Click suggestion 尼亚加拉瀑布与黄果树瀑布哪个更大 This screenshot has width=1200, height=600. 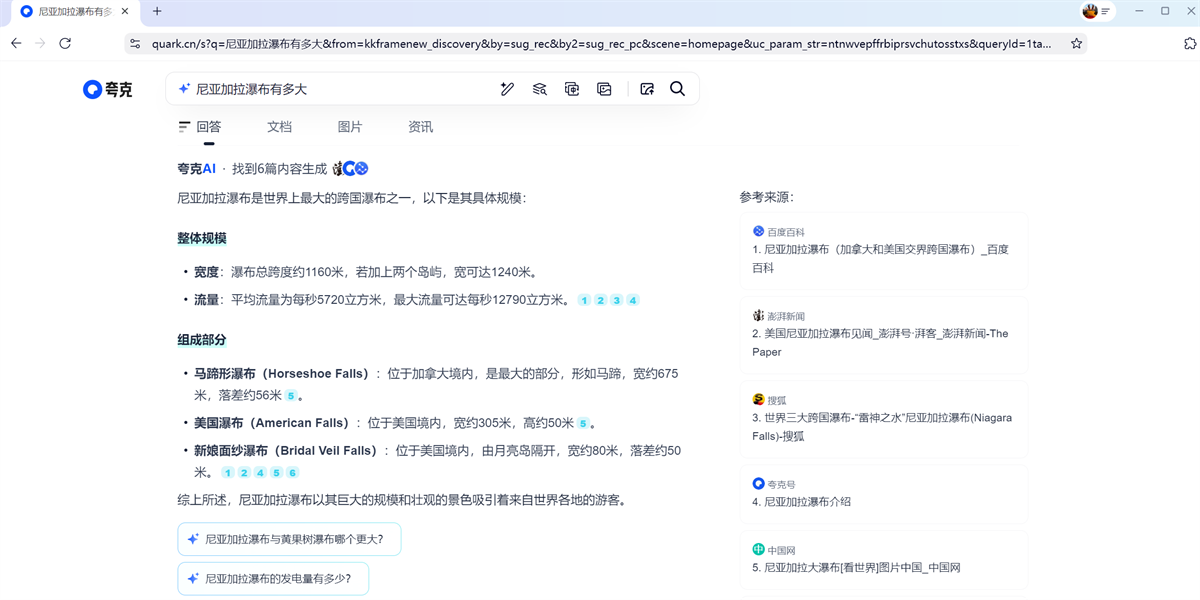click(x=293, y=539)
